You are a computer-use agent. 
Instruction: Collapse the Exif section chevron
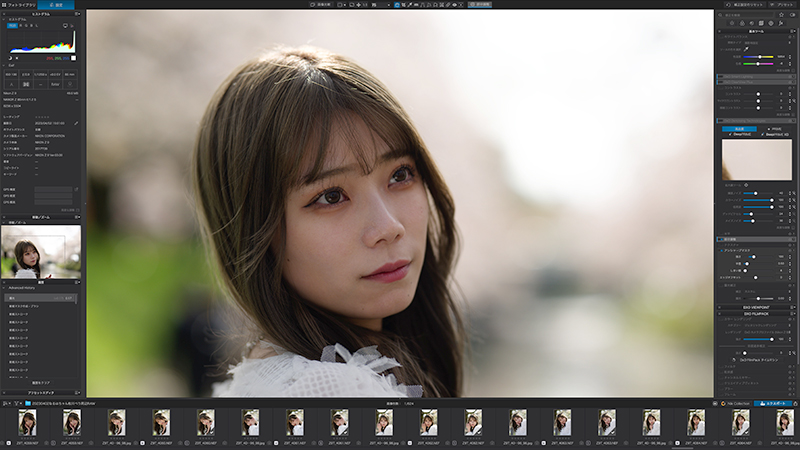coord(4,65)
